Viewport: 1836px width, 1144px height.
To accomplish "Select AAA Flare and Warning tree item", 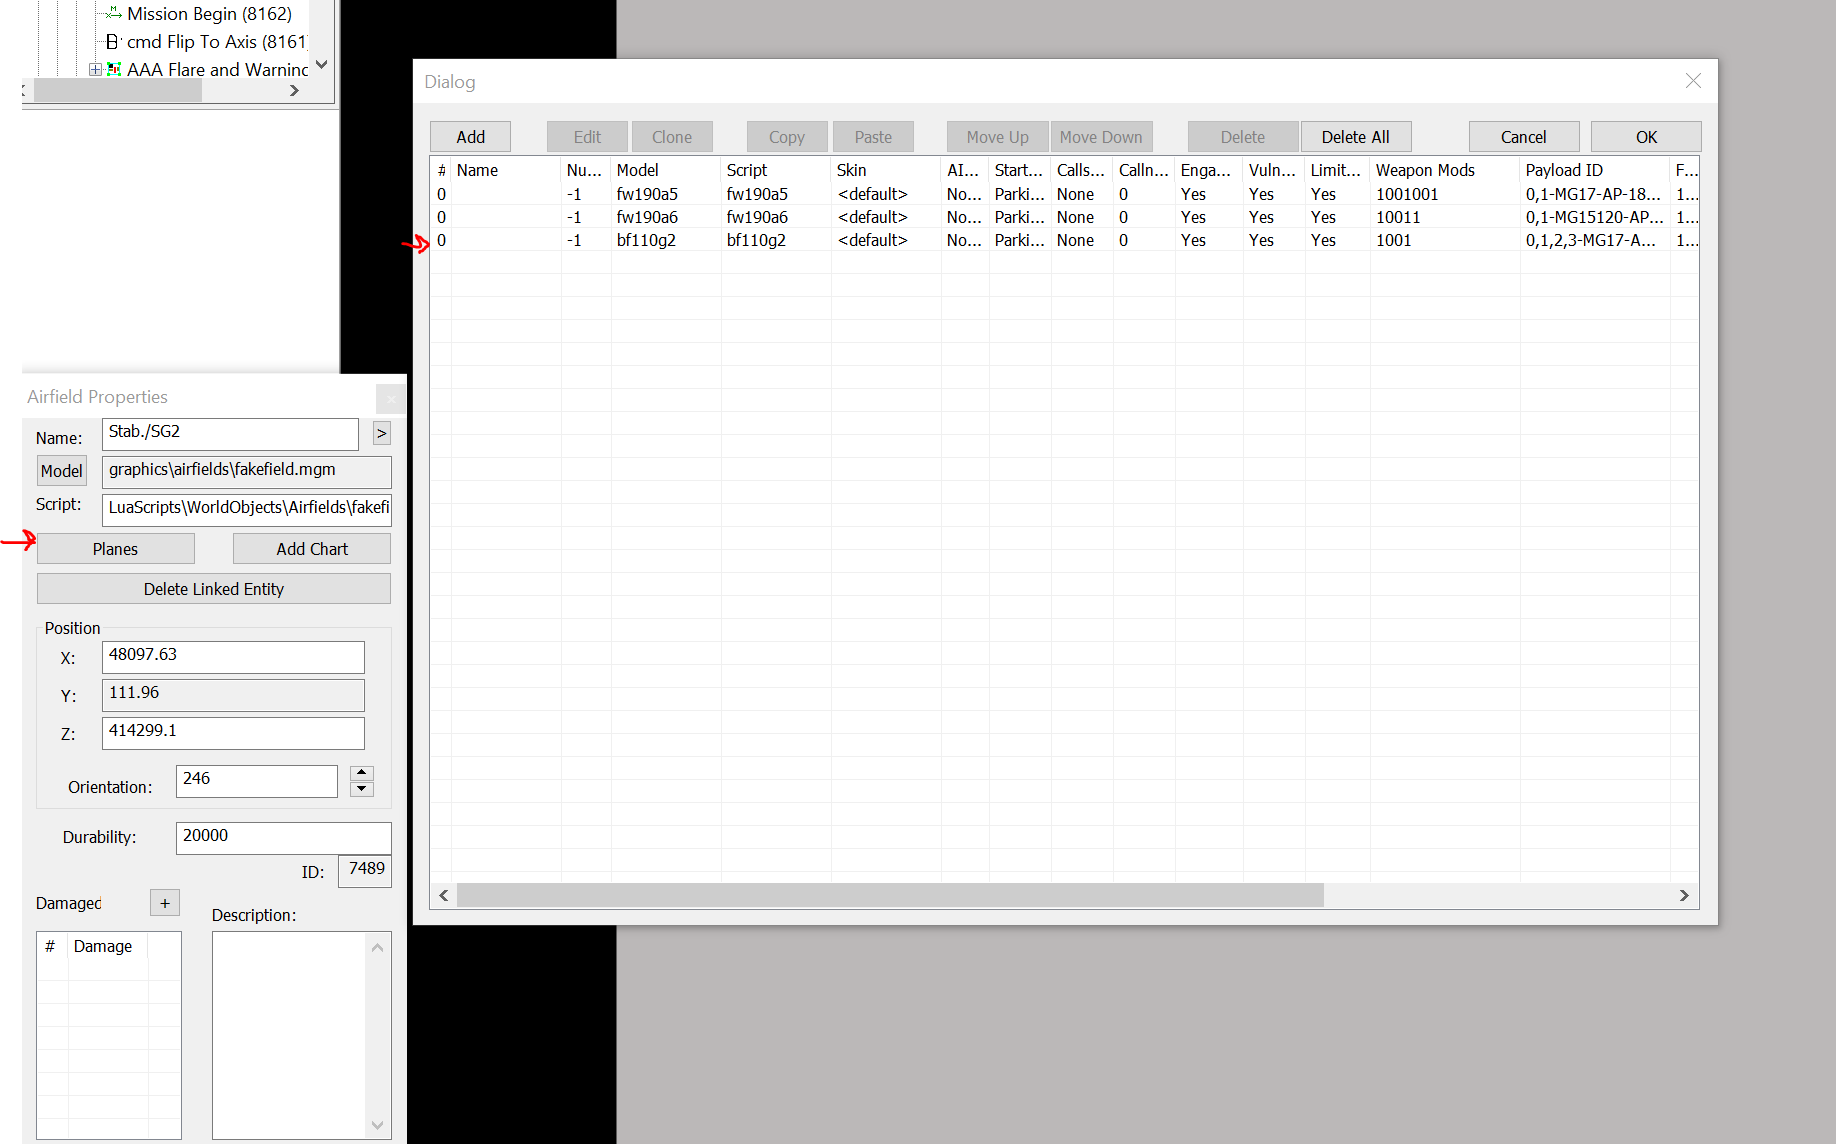I will pos(217,70).
